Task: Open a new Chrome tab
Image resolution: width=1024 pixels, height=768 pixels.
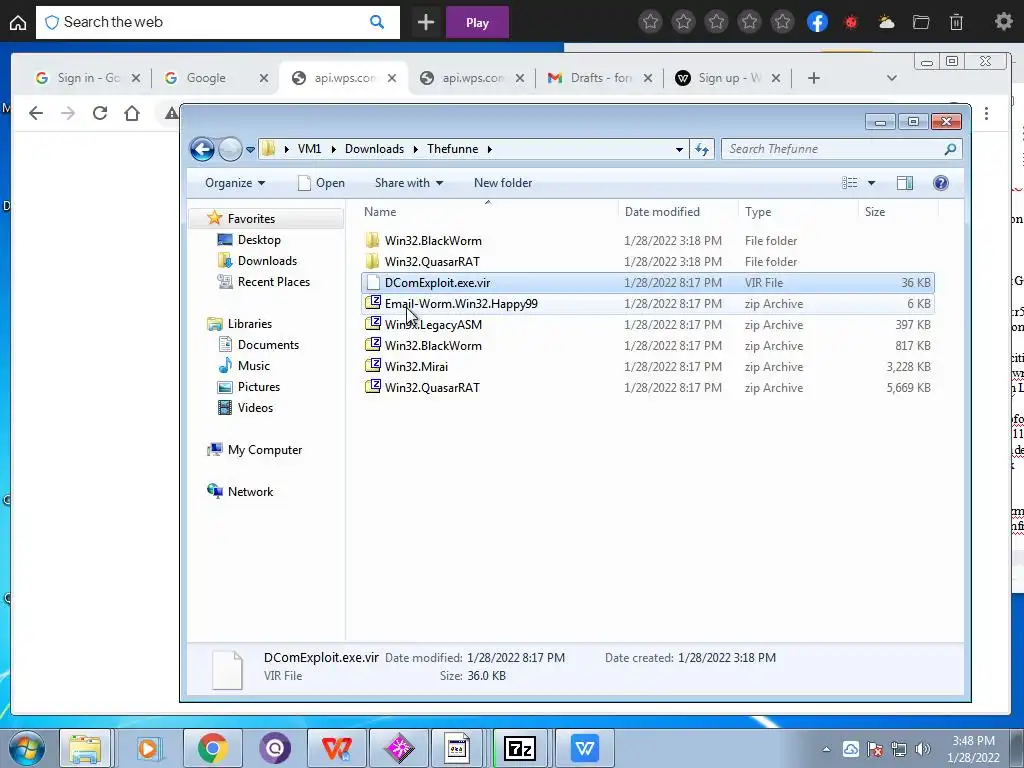Action: [814, 78]
